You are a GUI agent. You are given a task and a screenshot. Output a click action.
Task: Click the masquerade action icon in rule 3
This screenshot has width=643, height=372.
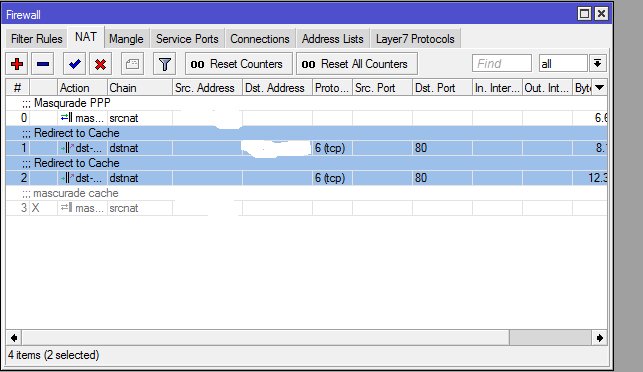pos(66,208)
